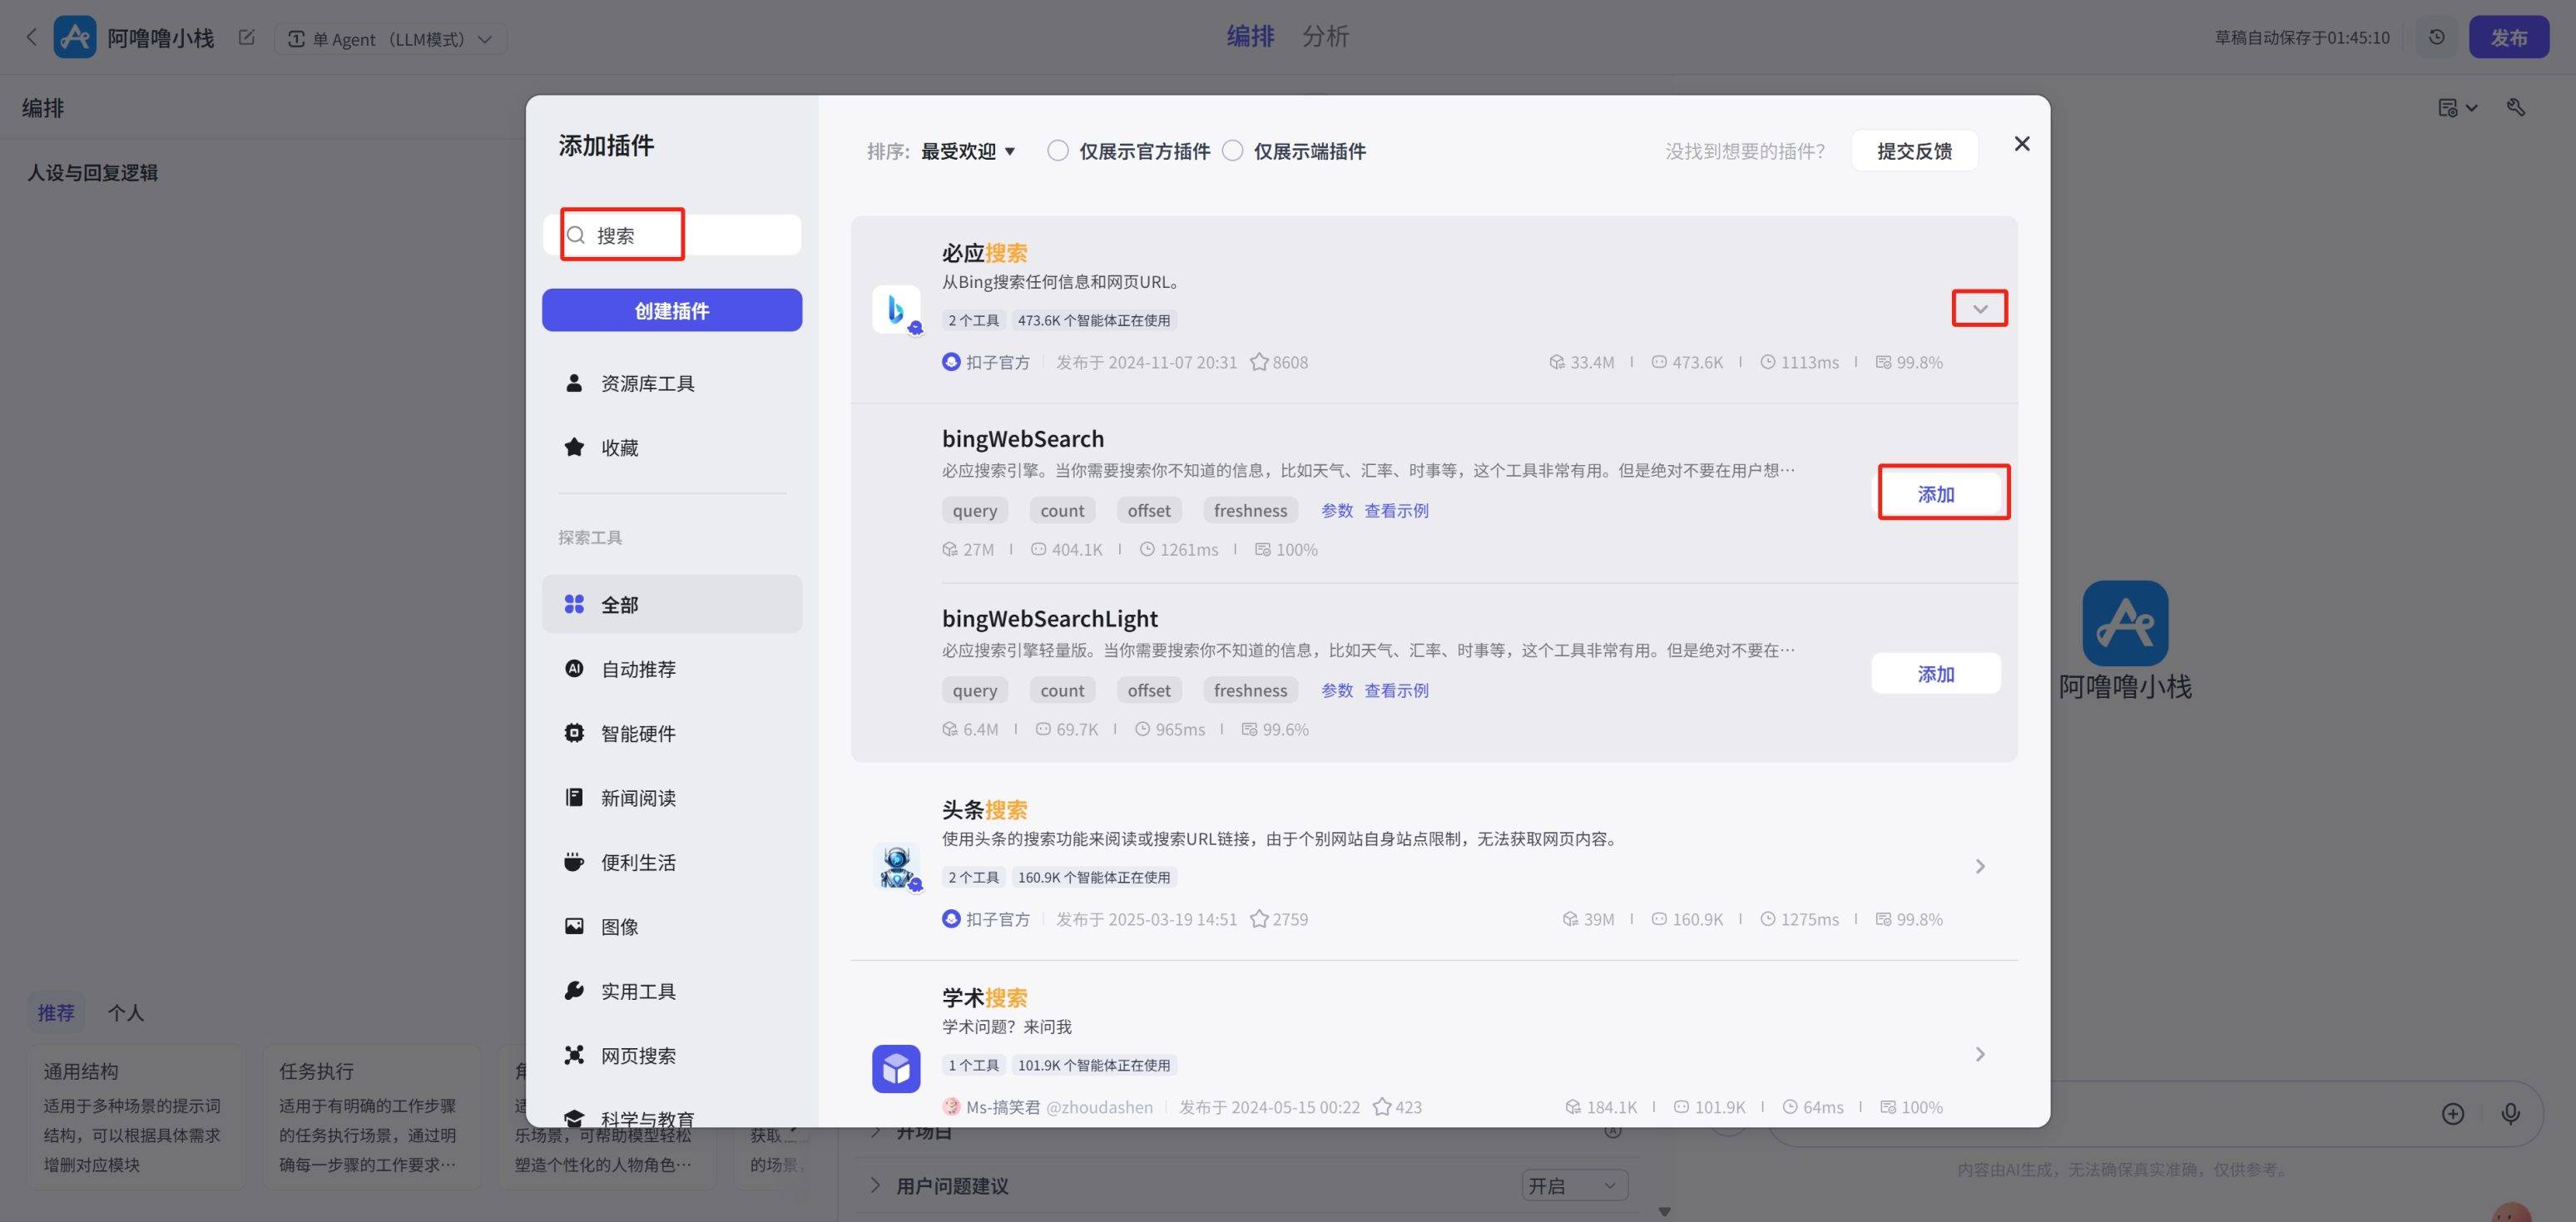The width and height of the screenshot is (2576, 1222).
Task: Click the Bing plugin logo icon
Action: point(896,309)
